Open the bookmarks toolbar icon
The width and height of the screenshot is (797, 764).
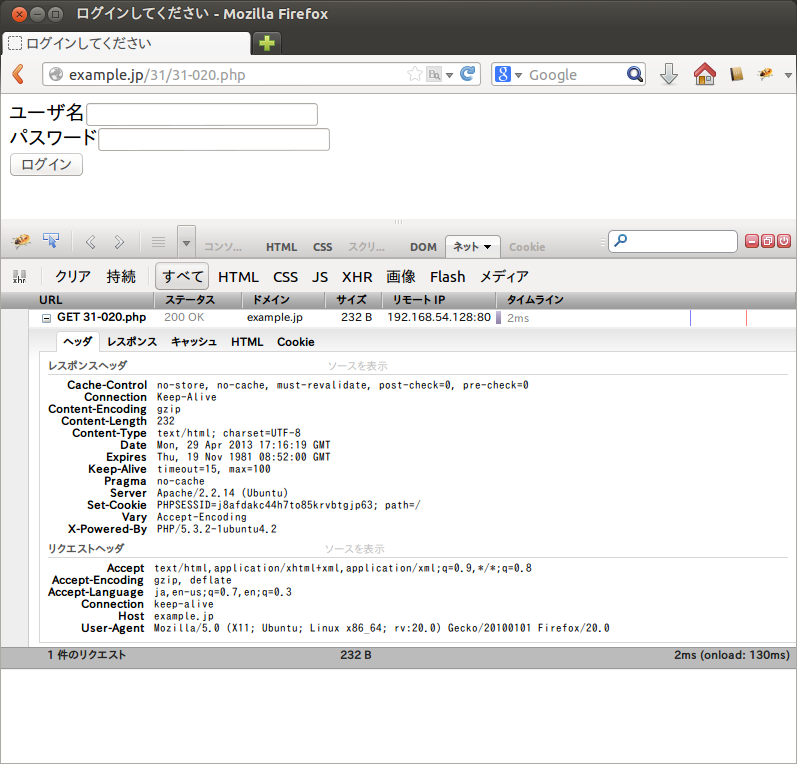click(737, 75)
